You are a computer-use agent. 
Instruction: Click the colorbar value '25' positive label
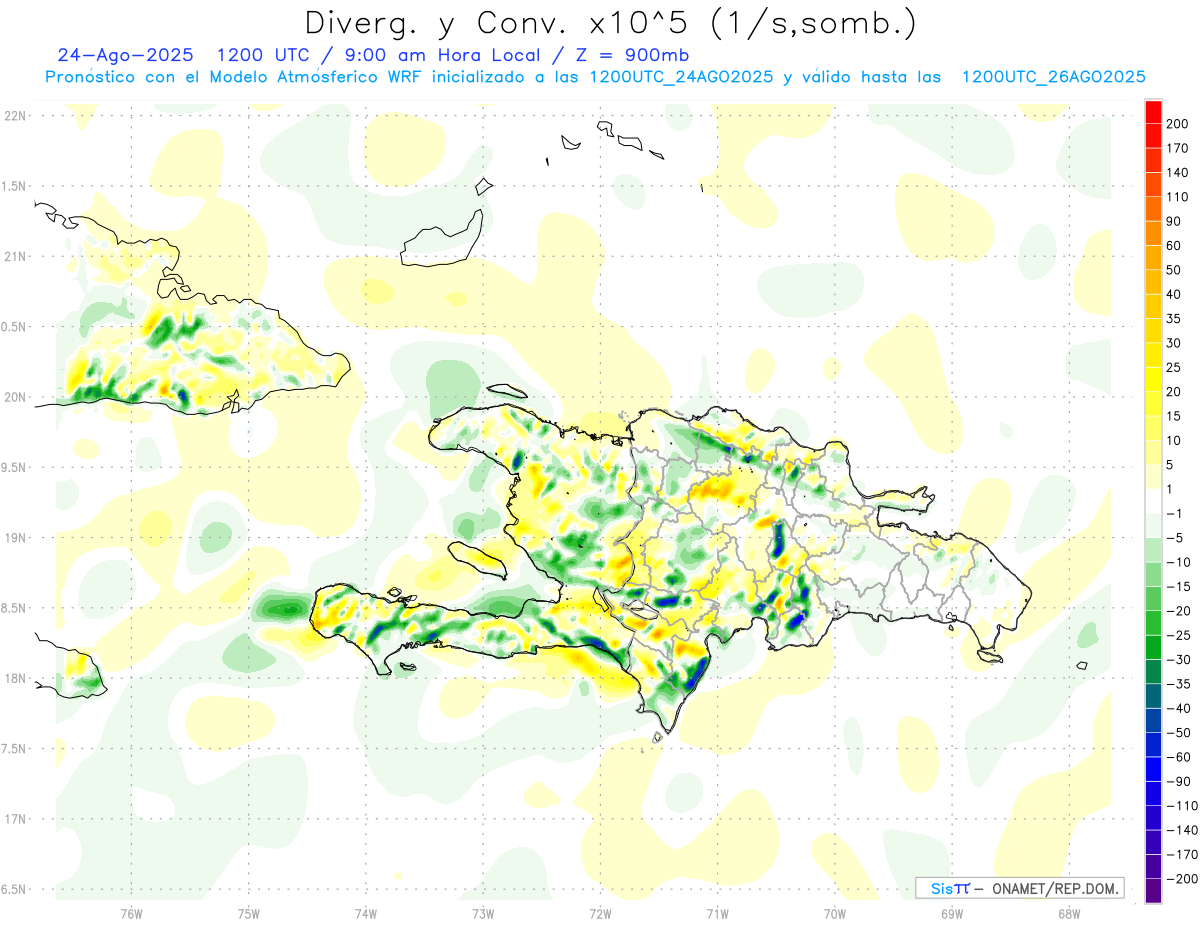[x=1174, y=368]
